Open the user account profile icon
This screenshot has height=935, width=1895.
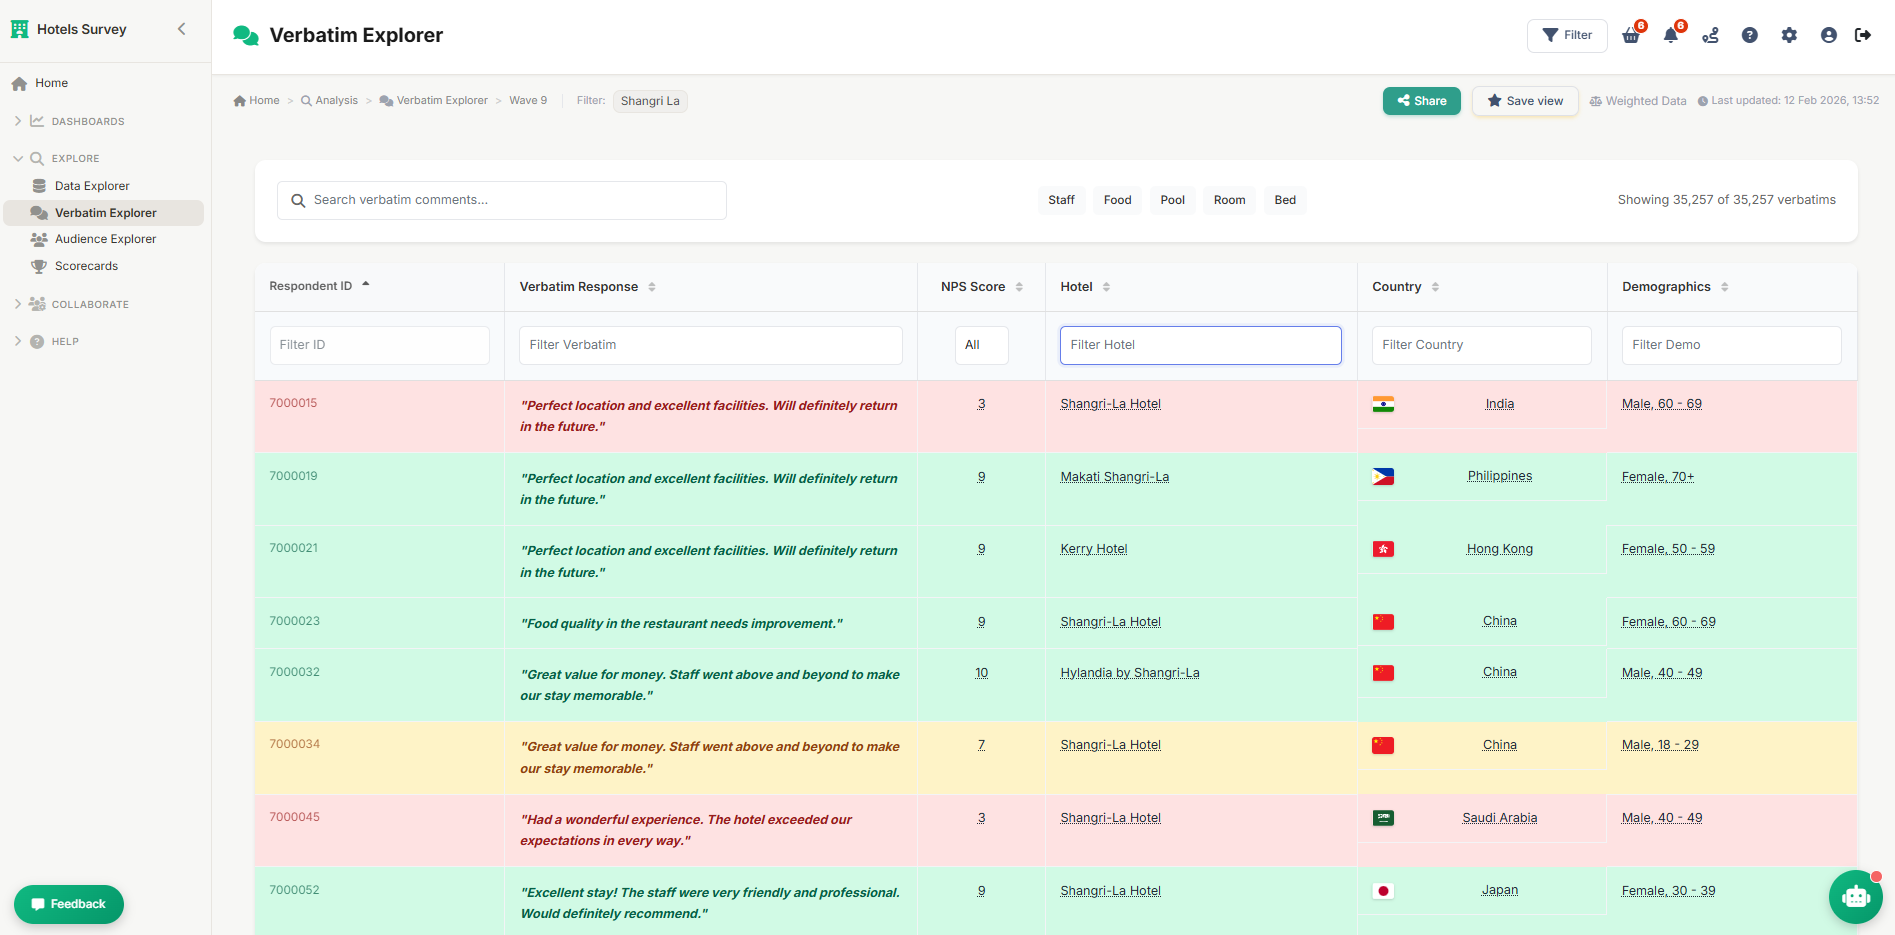(x=1828, y=35)
